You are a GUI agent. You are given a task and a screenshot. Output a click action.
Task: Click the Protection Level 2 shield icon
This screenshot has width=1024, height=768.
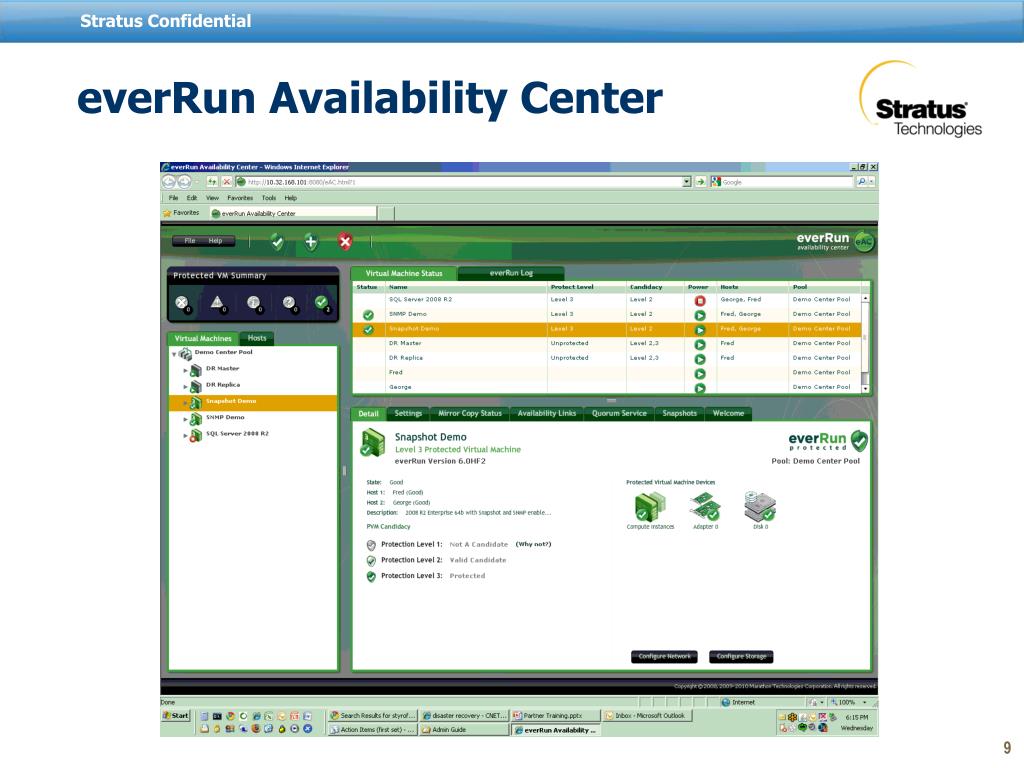[x=371, y=560]
